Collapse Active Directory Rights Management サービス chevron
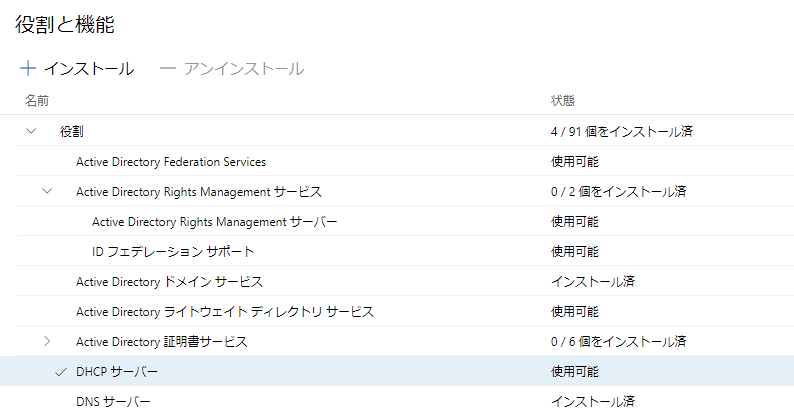794x411 pixels. pyautogui.click(x=48, y=191)
